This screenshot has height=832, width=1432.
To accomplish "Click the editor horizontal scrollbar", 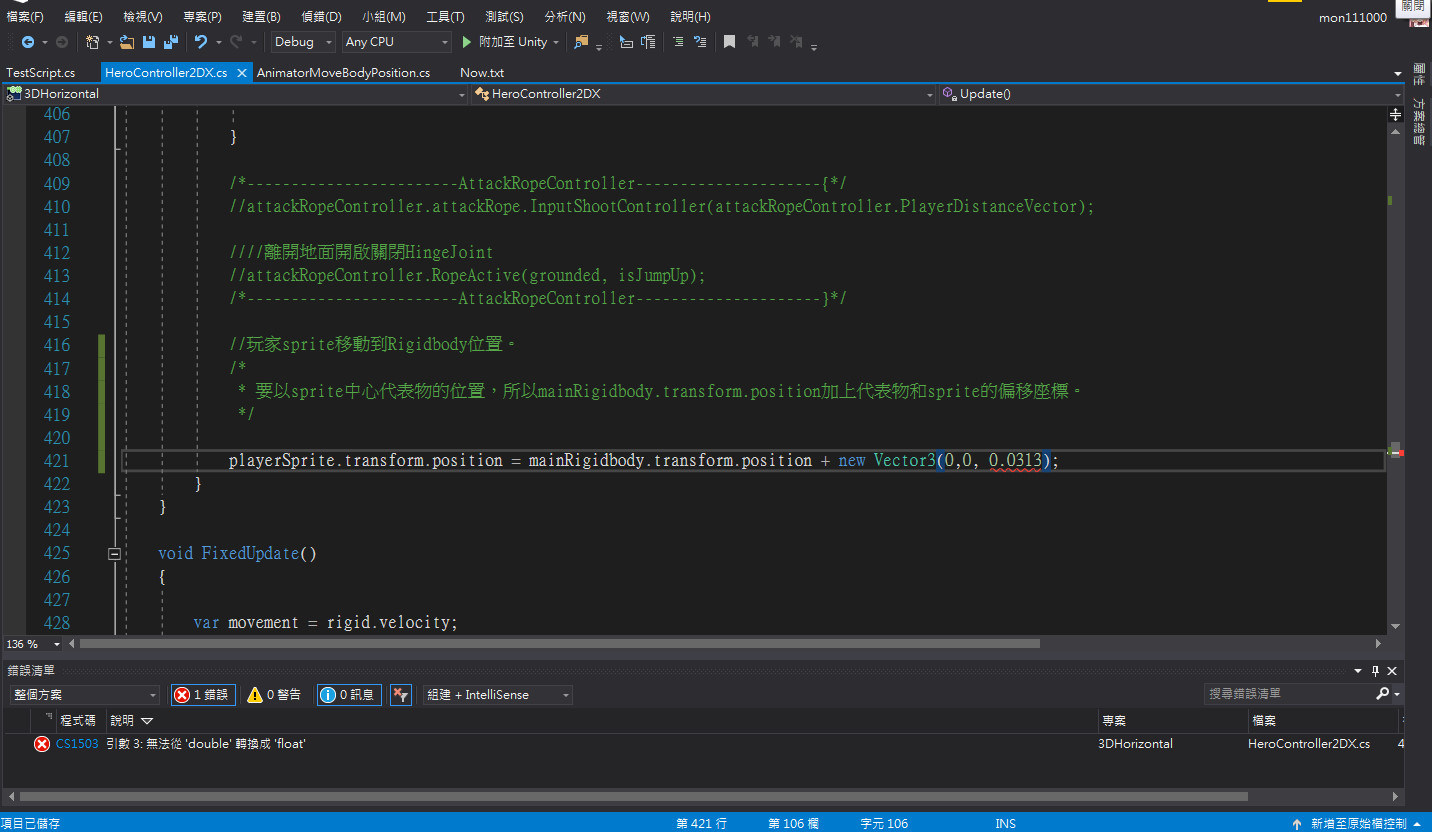I will click(x=560, y=644).
